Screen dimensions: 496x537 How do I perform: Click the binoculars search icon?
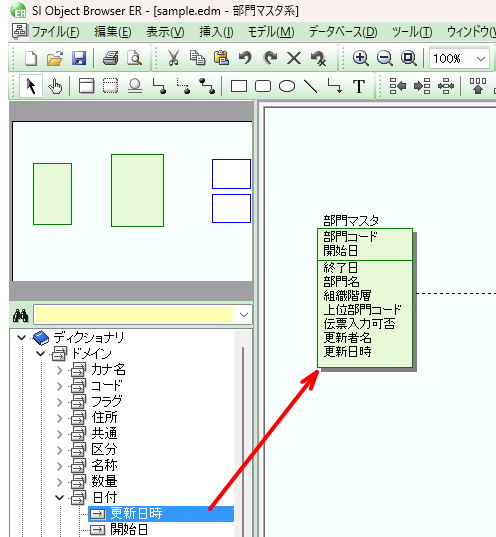click(21, 315)
